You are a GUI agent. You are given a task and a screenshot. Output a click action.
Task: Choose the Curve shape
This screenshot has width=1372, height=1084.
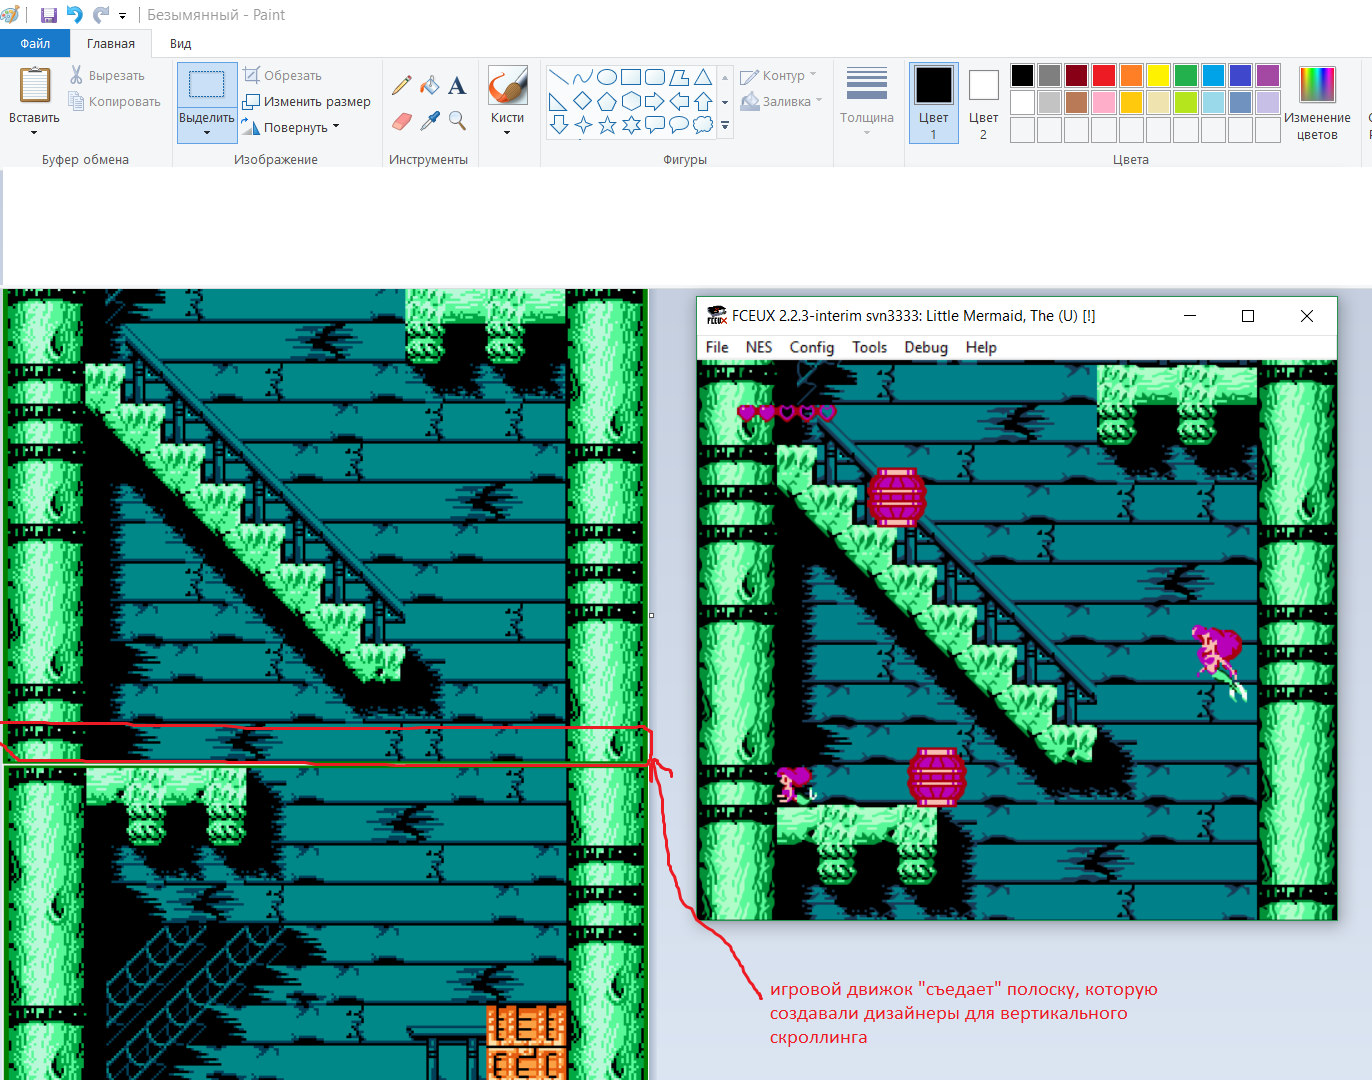tap(583, 77)
